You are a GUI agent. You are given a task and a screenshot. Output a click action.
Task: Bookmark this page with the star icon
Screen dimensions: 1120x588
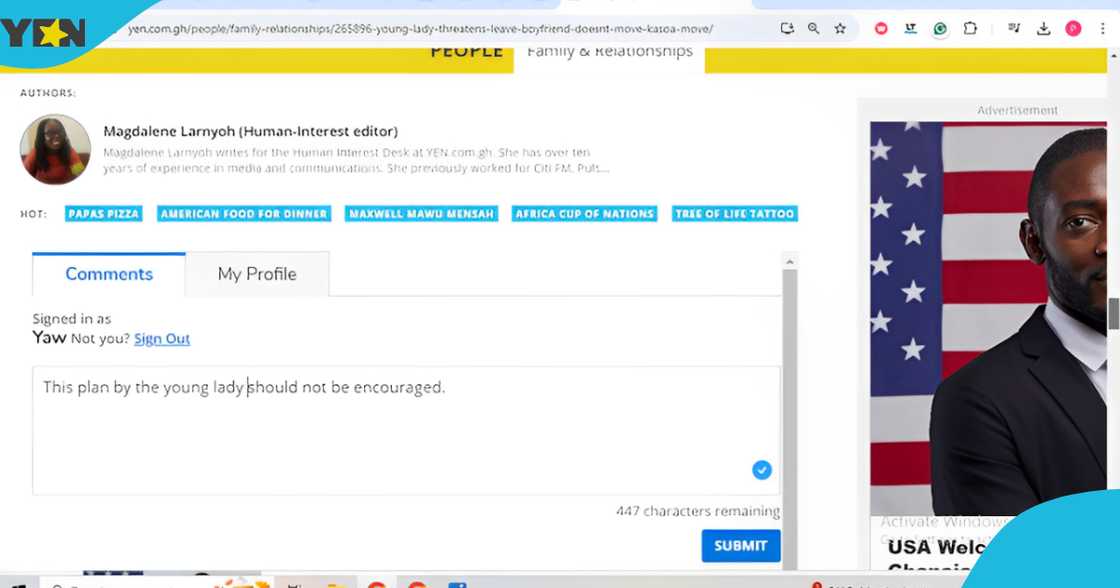coord(839,29)
